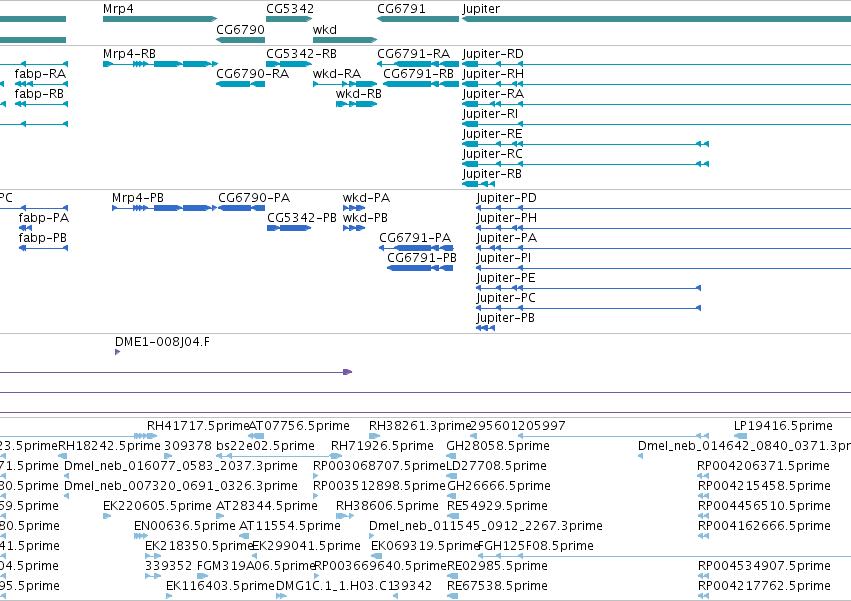
Task: Select the fabp-PB protein label
Action: coord(43,238)
